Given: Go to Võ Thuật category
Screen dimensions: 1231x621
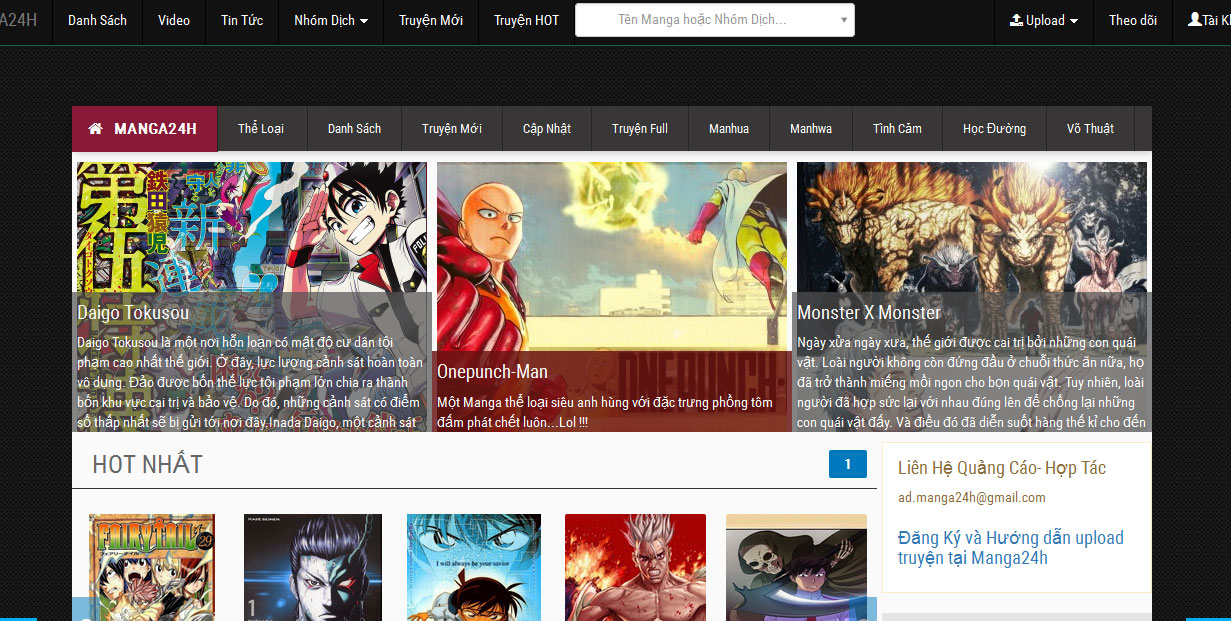Looking at the screenshot, I should tap(1090, 129).
